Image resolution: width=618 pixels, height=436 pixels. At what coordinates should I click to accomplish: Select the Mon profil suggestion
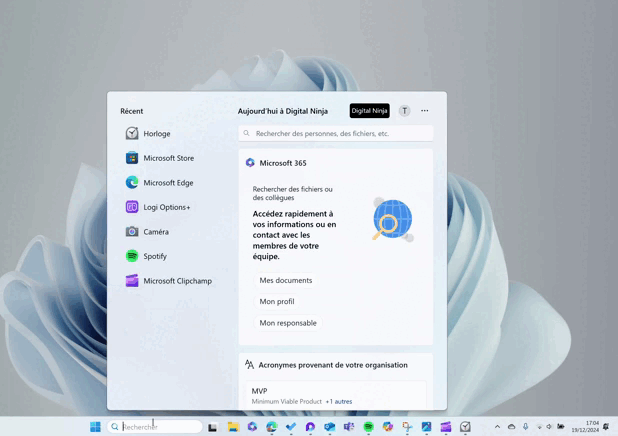(x=276, y=302)
